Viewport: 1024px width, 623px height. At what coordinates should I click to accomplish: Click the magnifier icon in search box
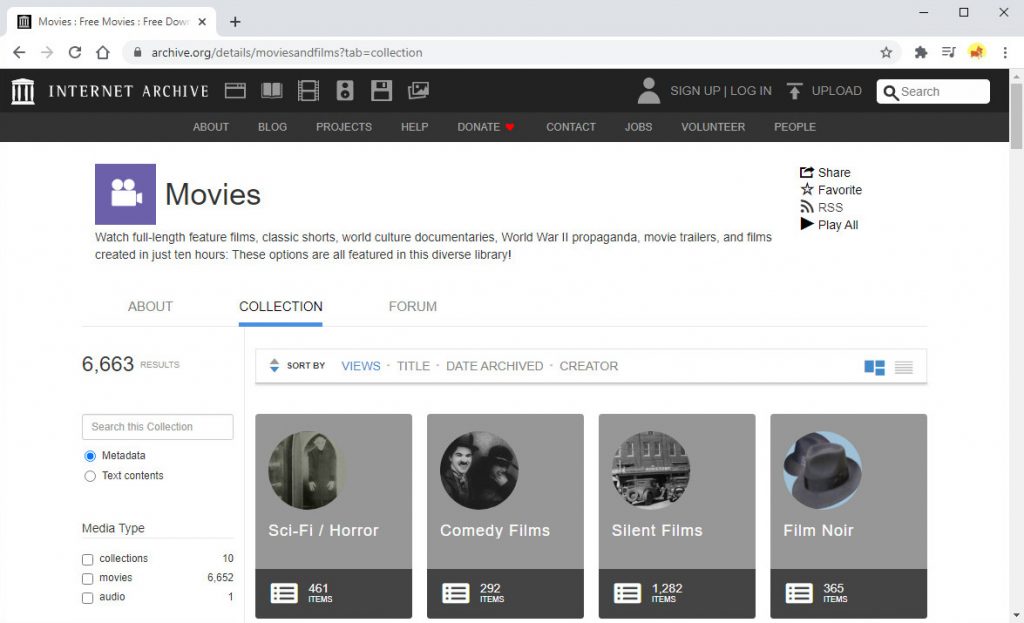point(891,93)
